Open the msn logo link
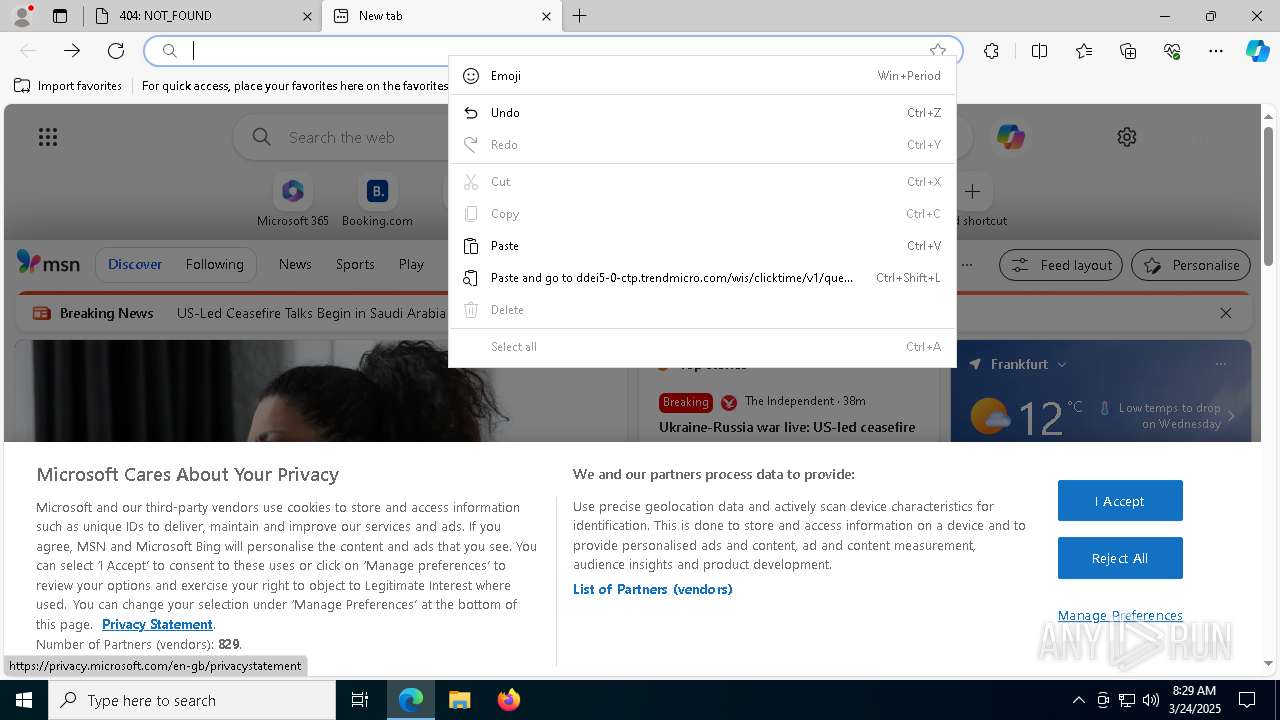 click(x=48, y=263)
